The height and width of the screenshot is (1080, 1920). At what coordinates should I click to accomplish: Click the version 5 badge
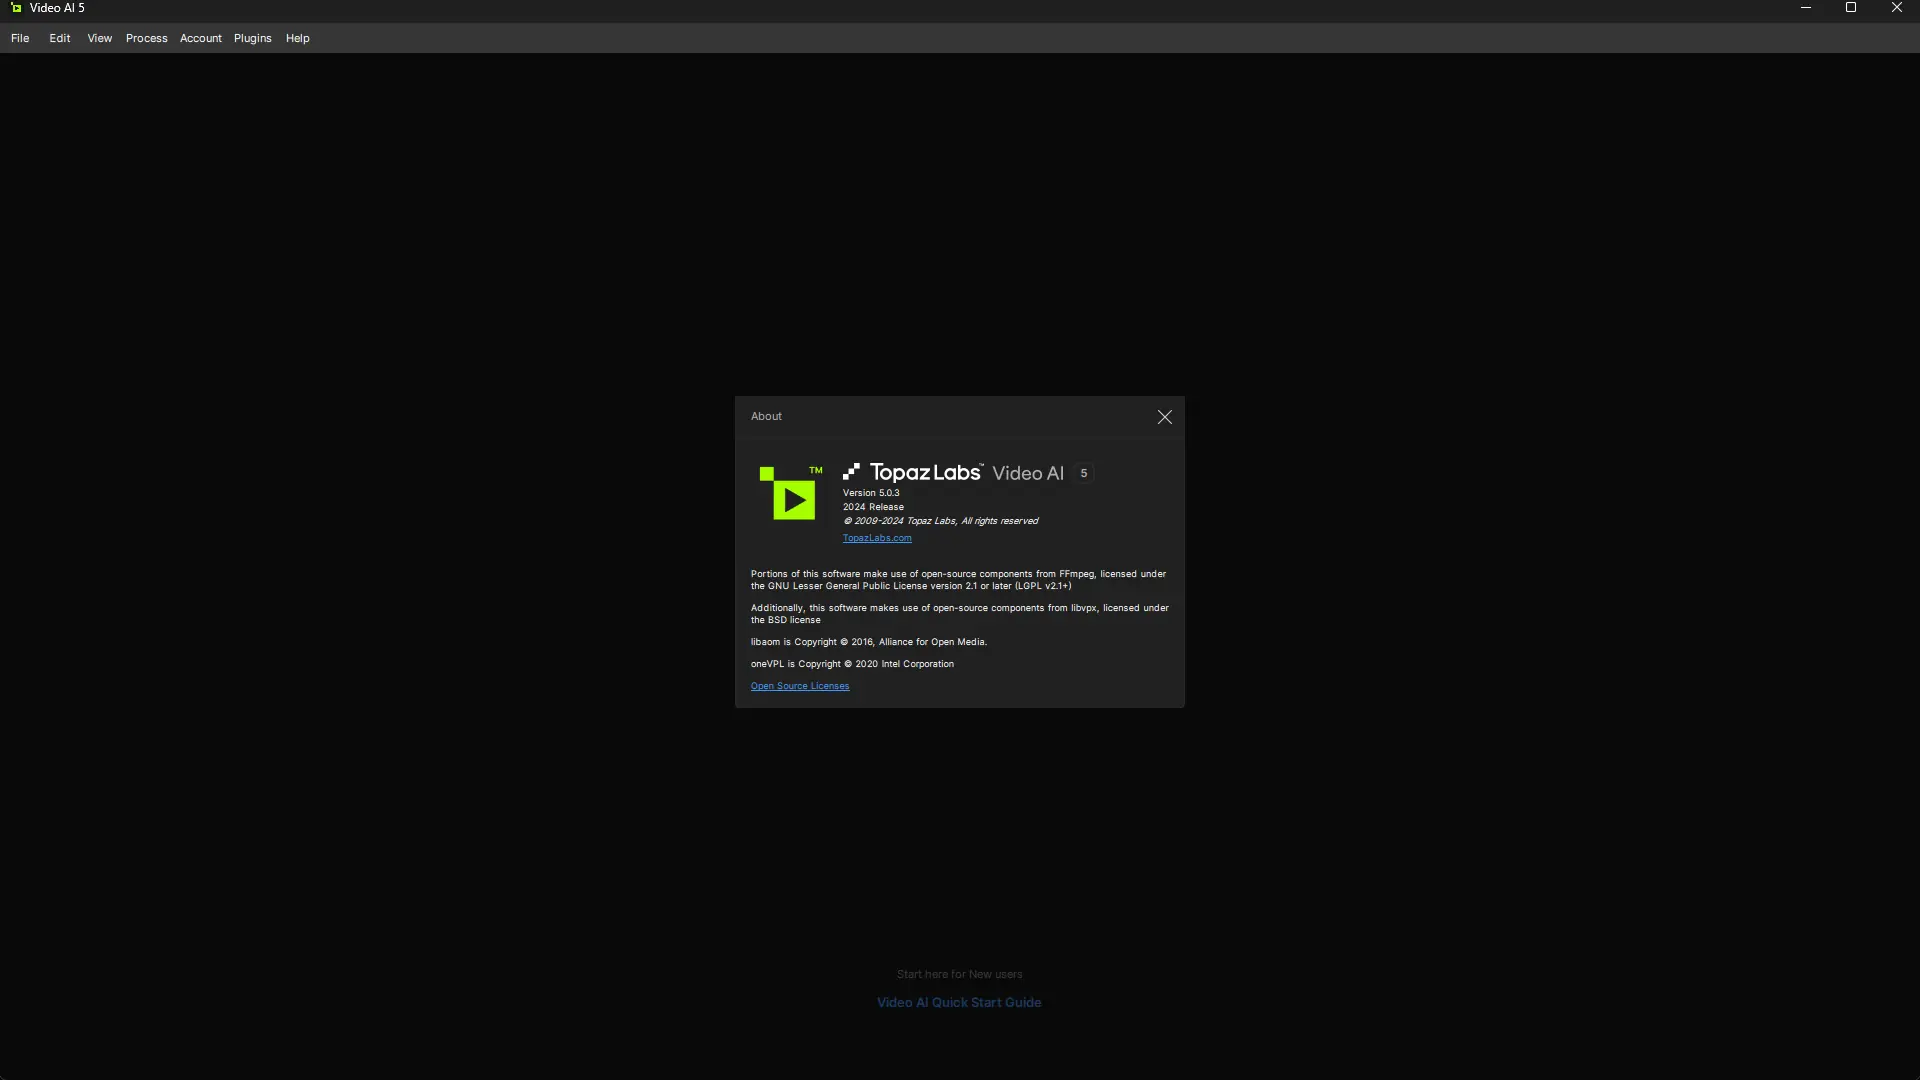point(1083,473)
